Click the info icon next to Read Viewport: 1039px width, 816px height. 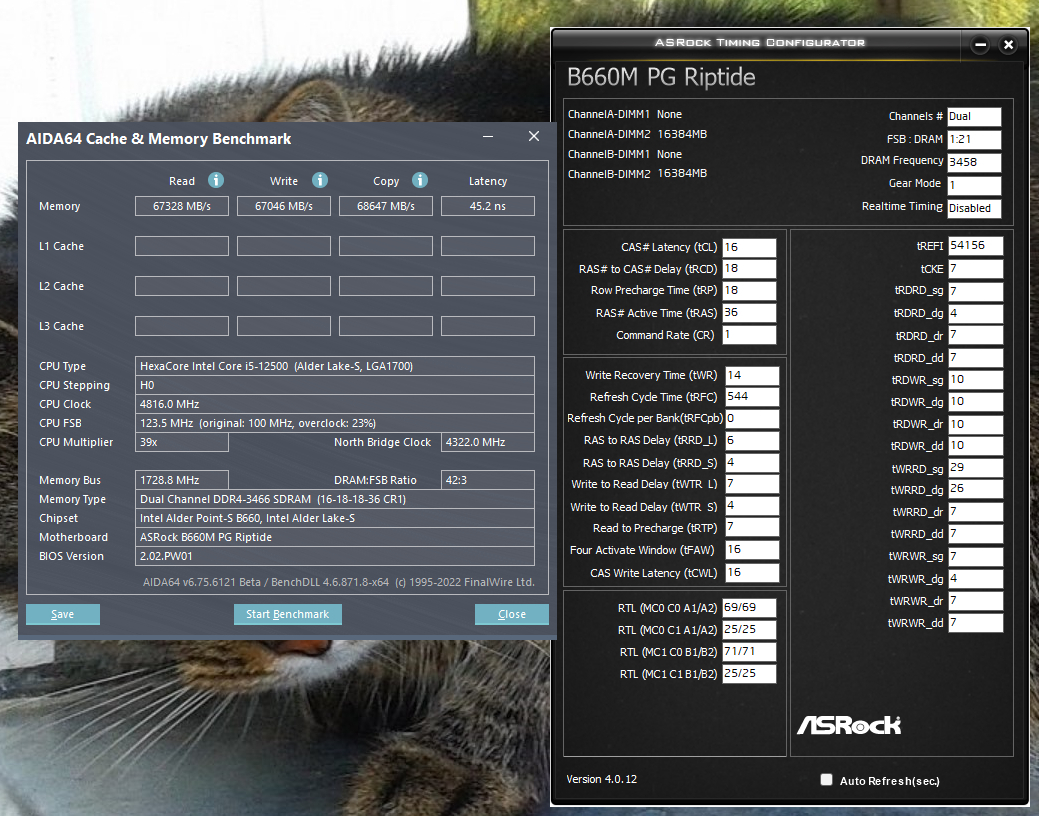tap(215, 180)
